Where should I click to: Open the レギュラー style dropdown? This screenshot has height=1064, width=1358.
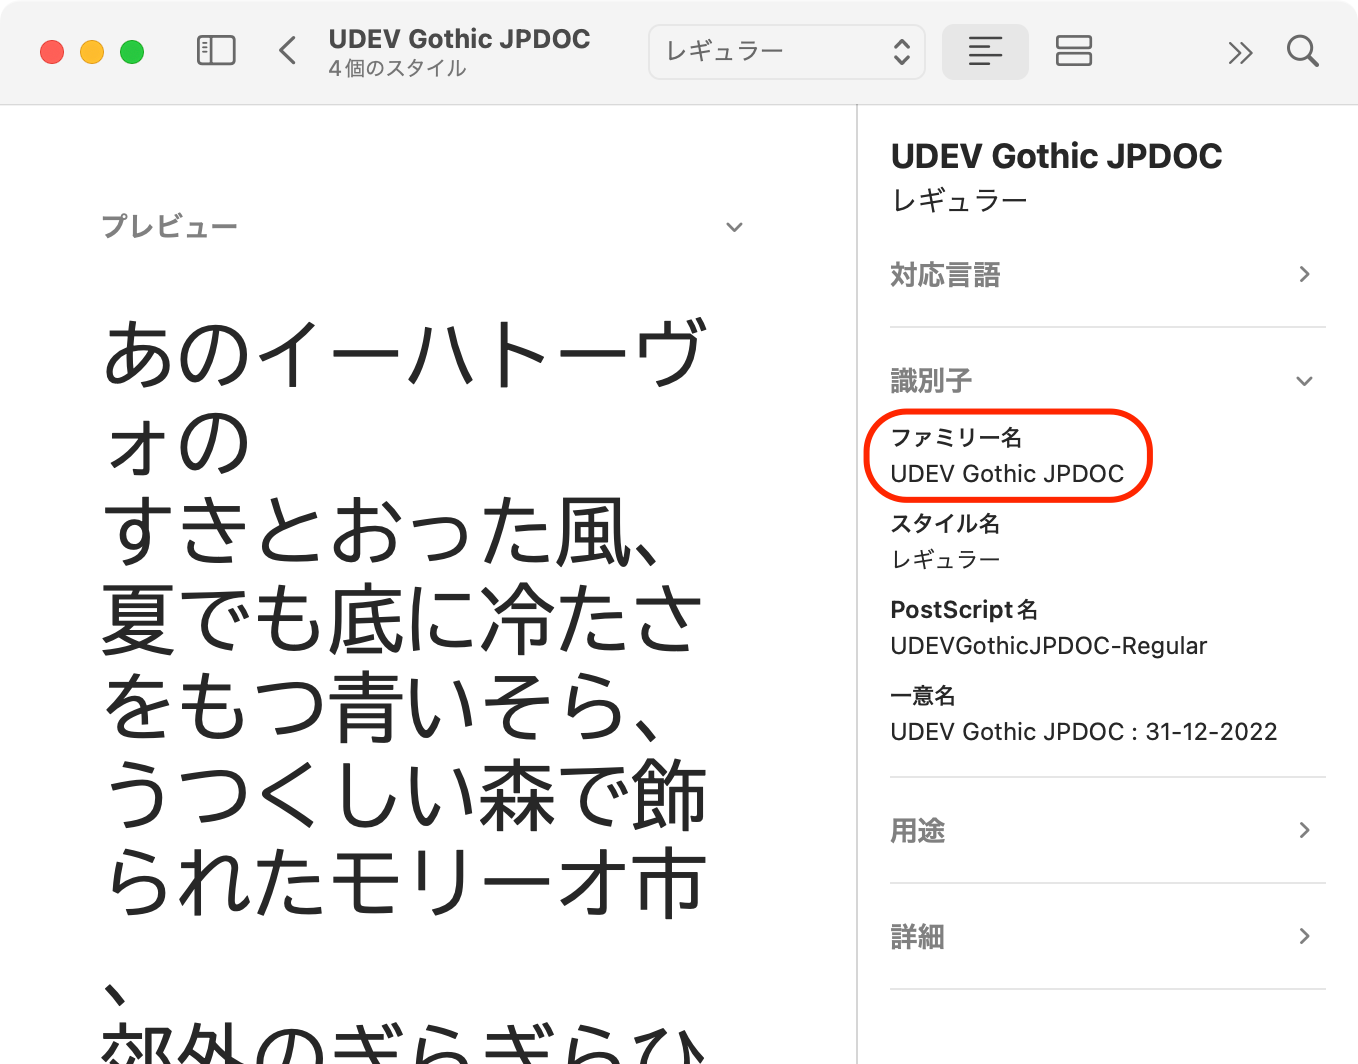coord(787,52)
